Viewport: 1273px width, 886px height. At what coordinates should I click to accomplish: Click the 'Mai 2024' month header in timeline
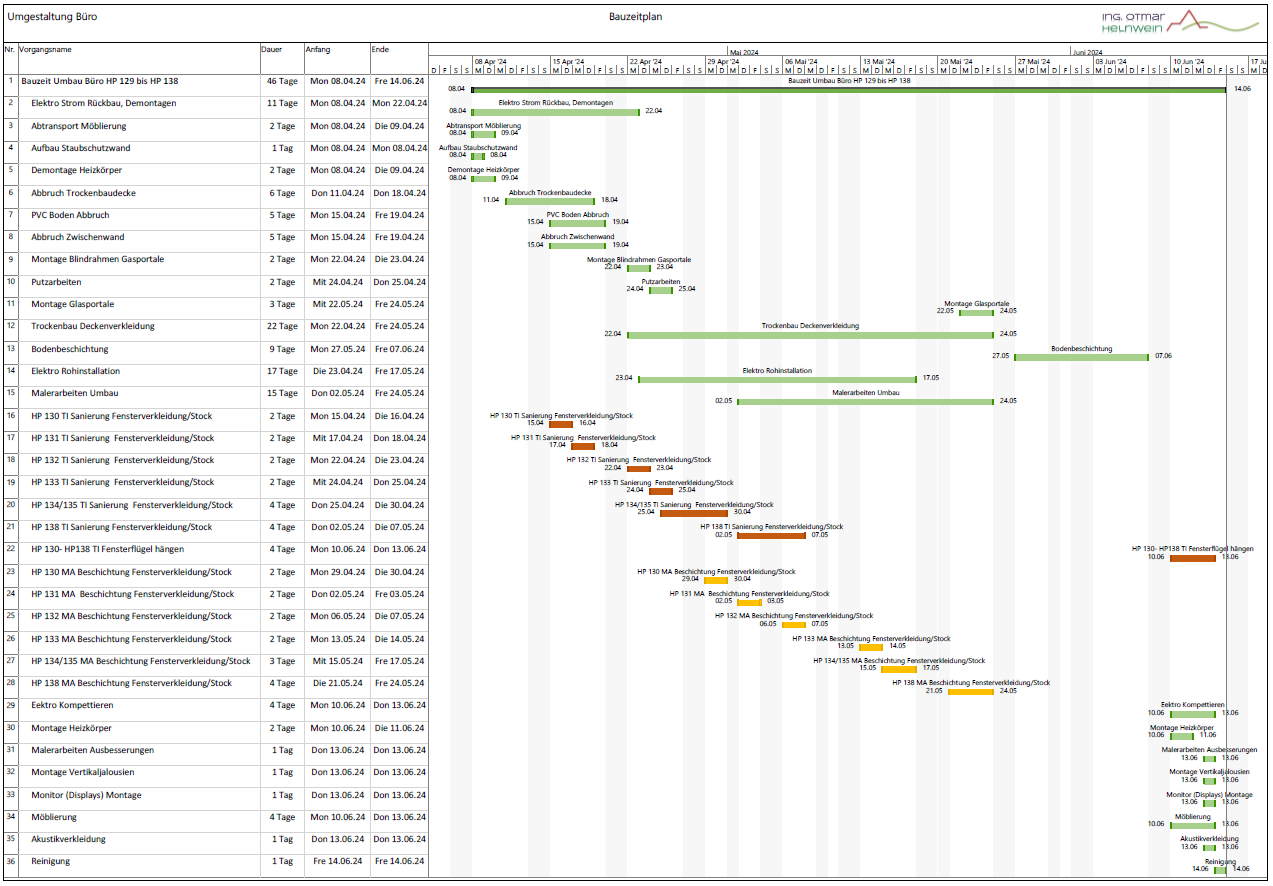(x=744, y=52)
